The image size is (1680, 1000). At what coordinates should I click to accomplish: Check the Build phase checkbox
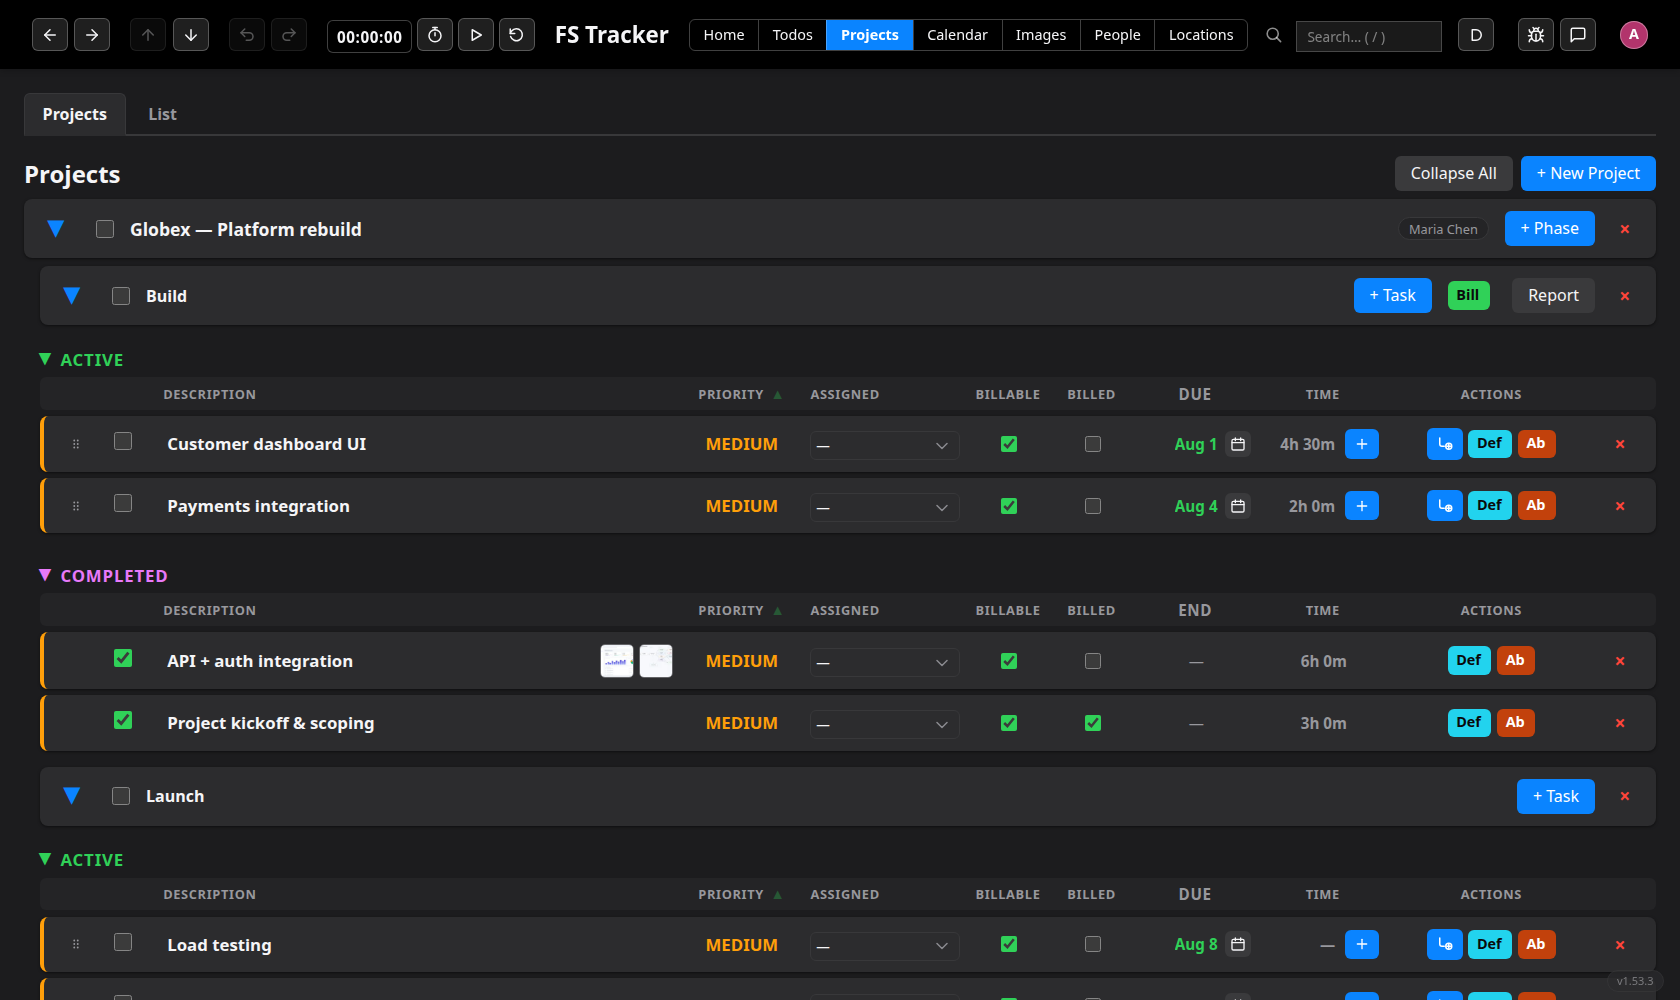click(121, 296)
